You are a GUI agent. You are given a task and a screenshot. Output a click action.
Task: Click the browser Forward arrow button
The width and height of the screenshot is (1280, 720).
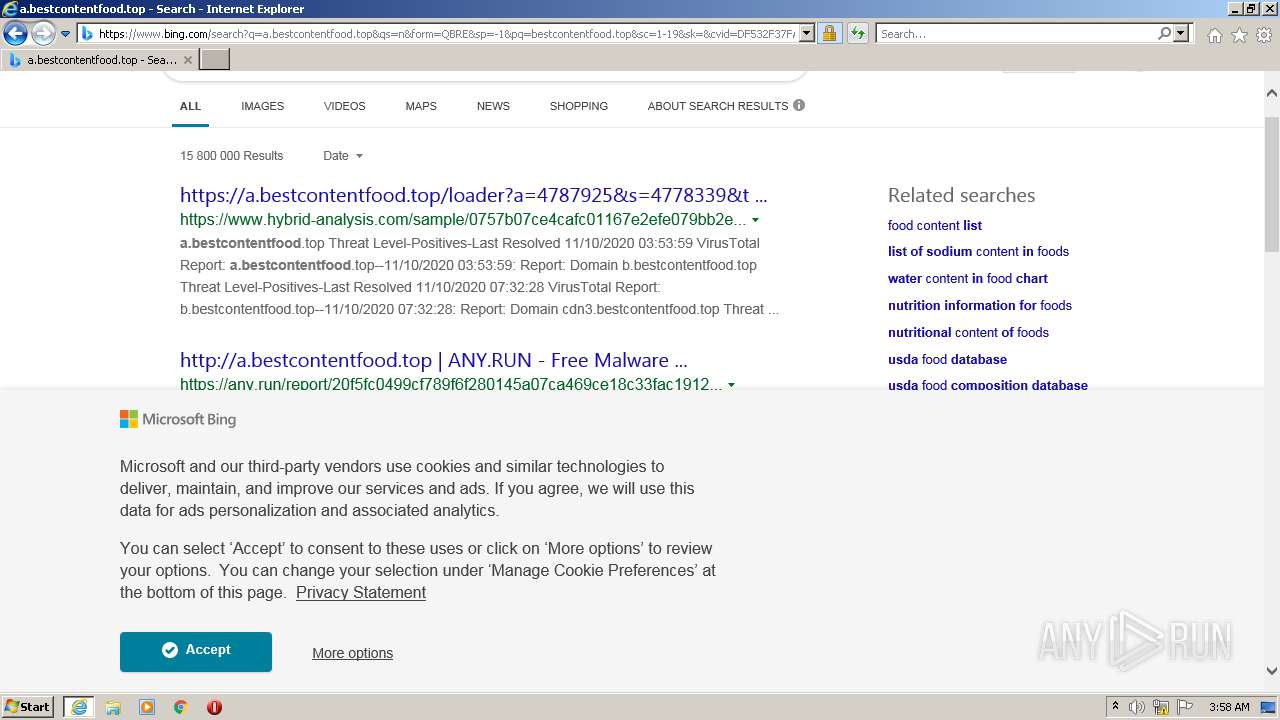point(43,34)
